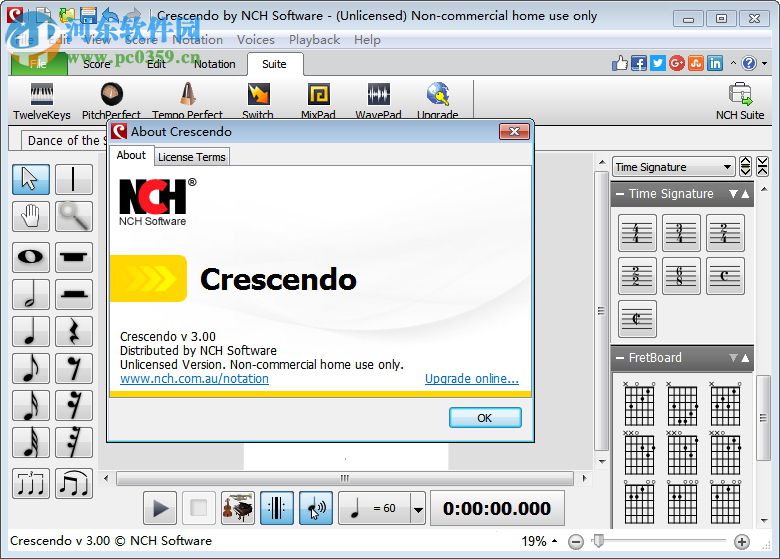The width and height of the screenshot is (780, 559).
Task: Open the Notation ribbon tab
Action: [214, 64]
